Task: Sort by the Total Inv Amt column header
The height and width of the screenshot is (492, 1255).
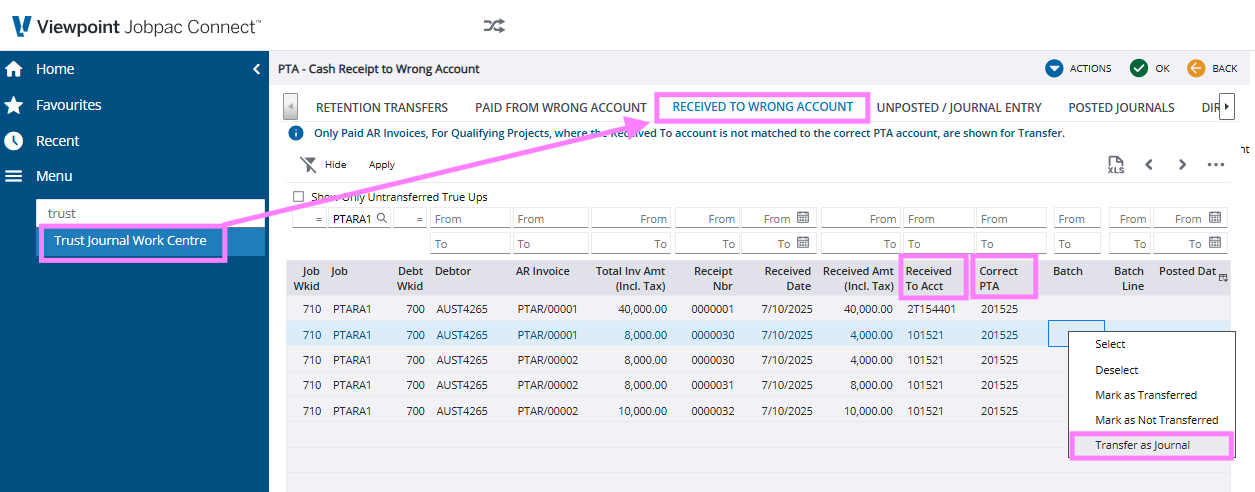Action: [x=631, y=278]
